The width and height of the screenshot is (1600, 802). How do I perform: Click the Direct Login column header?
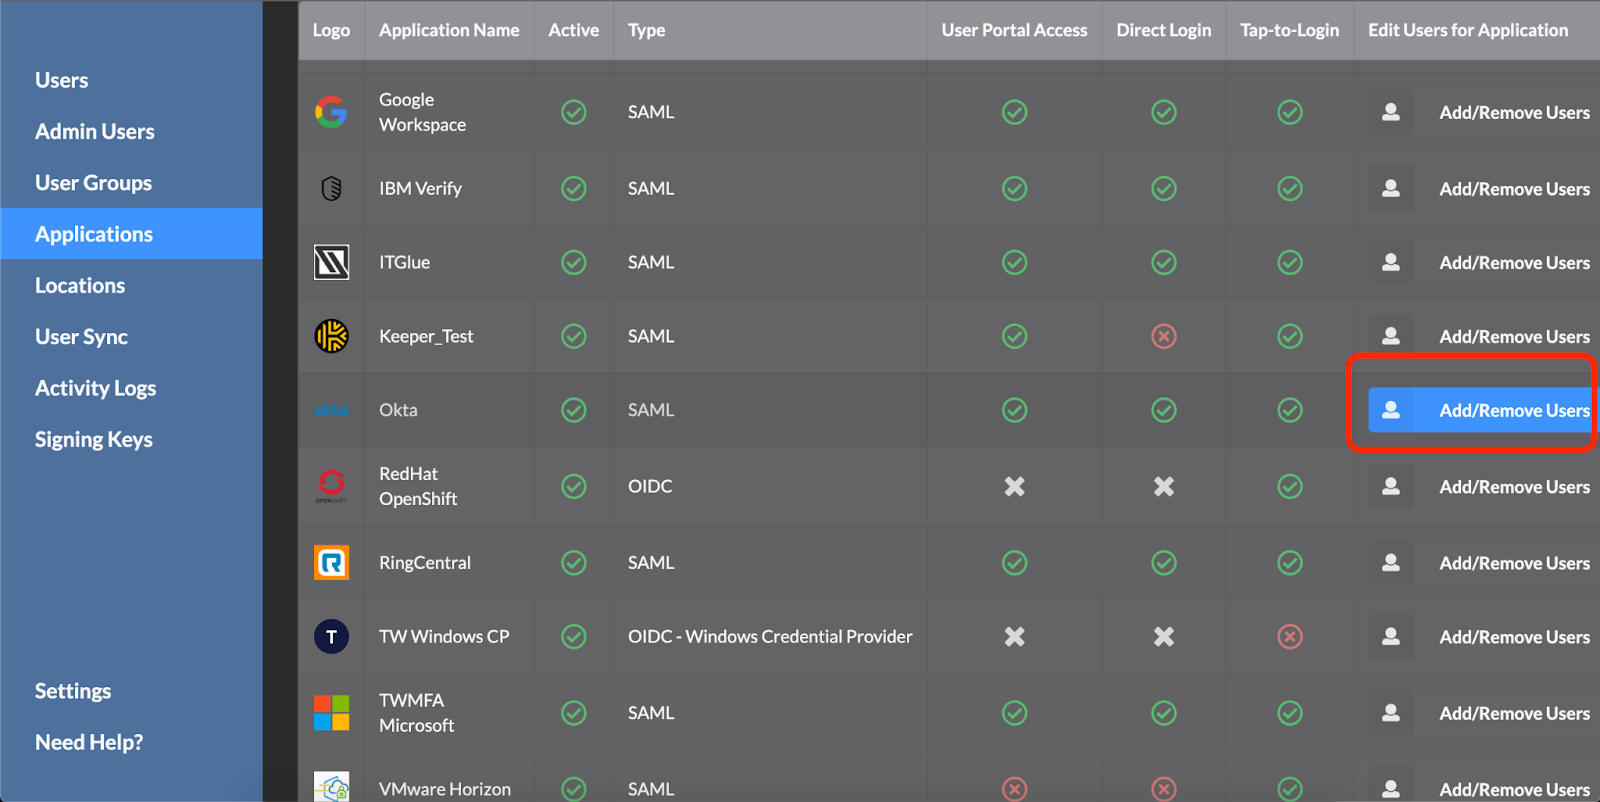pos(1163,30)
